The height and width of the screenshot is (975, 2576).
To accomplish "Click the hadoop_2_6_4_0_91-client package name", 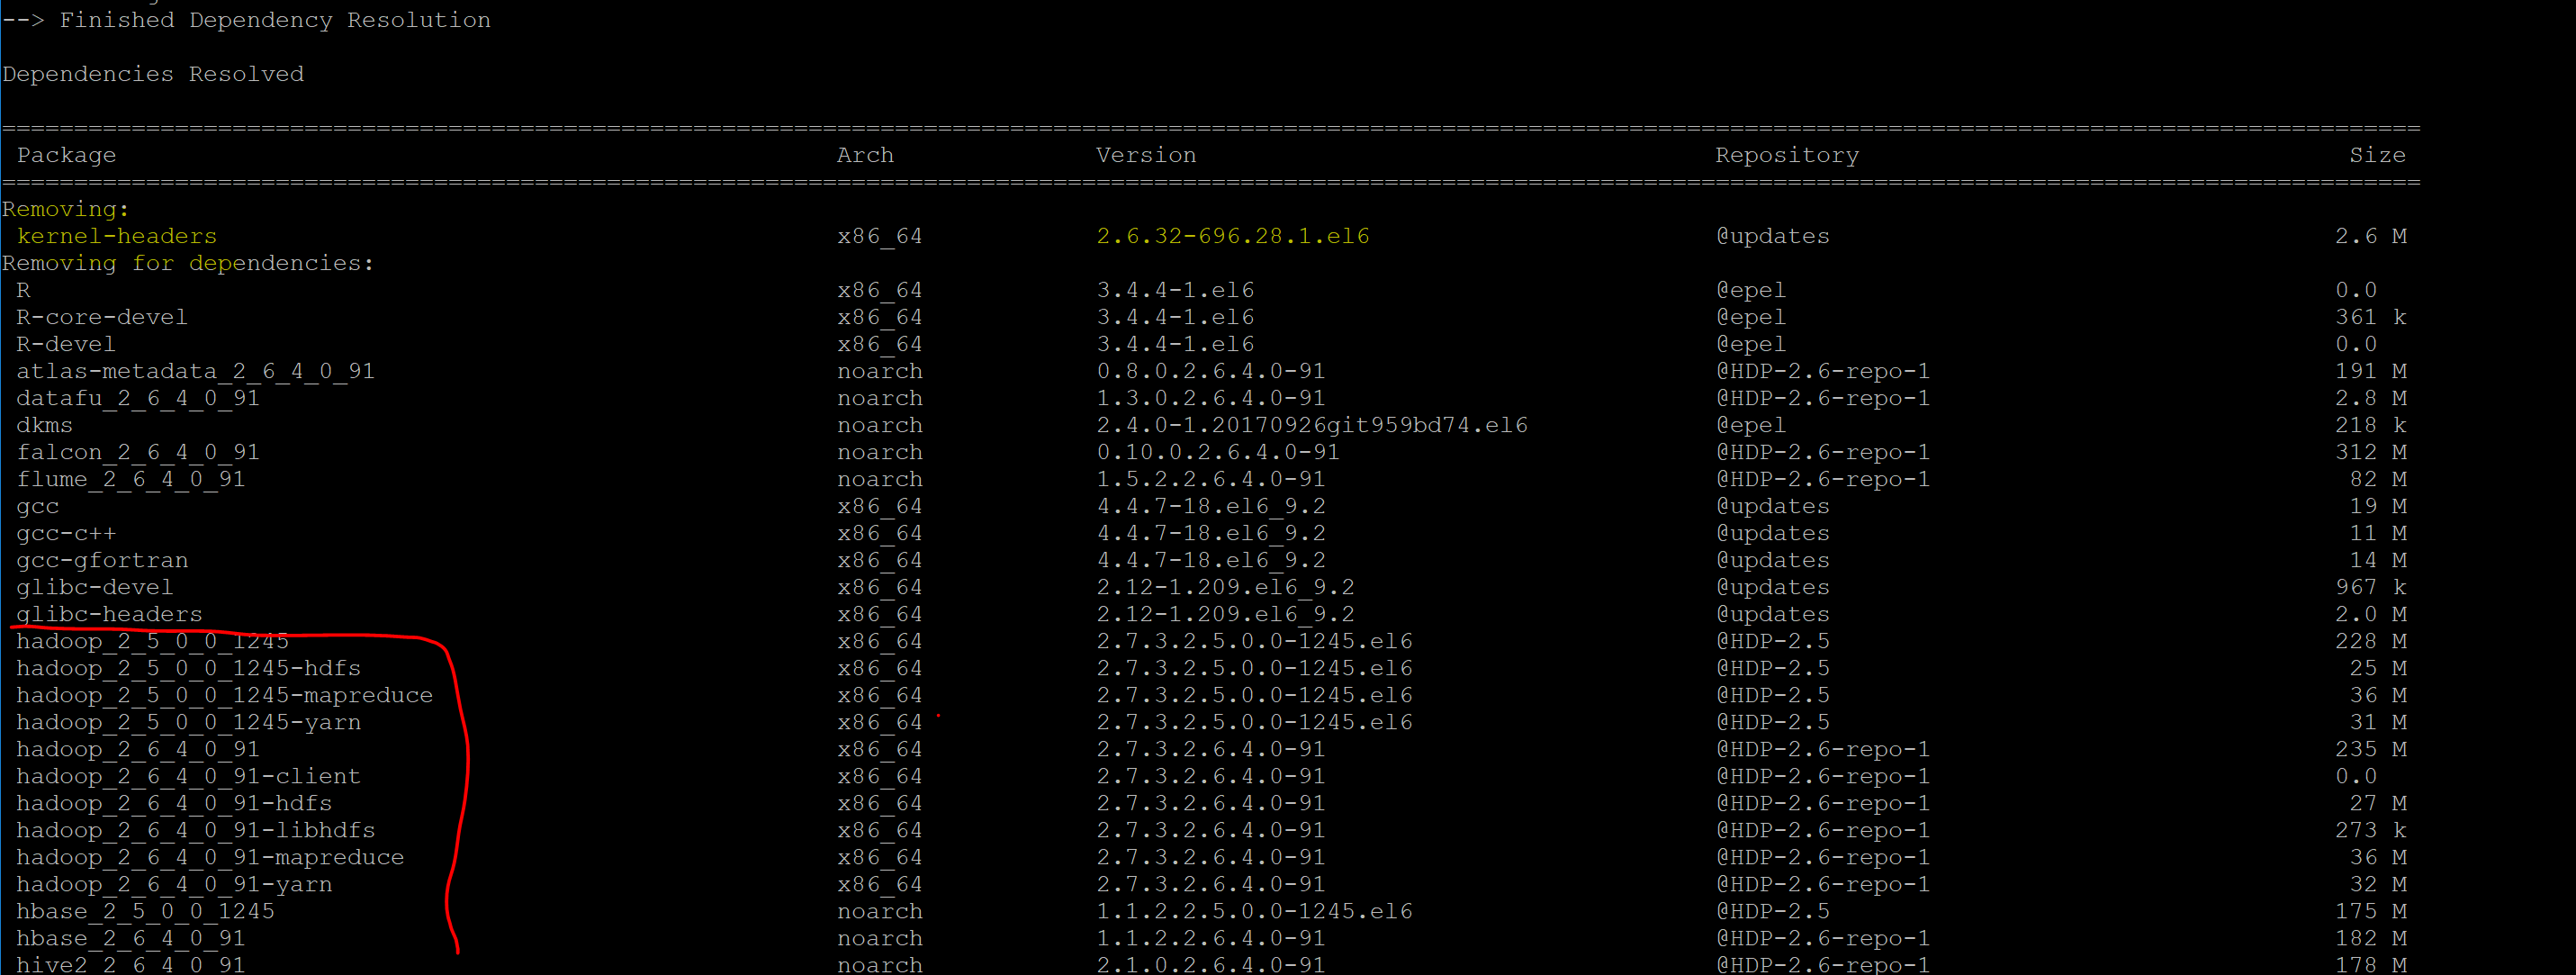I will (188, 776).
